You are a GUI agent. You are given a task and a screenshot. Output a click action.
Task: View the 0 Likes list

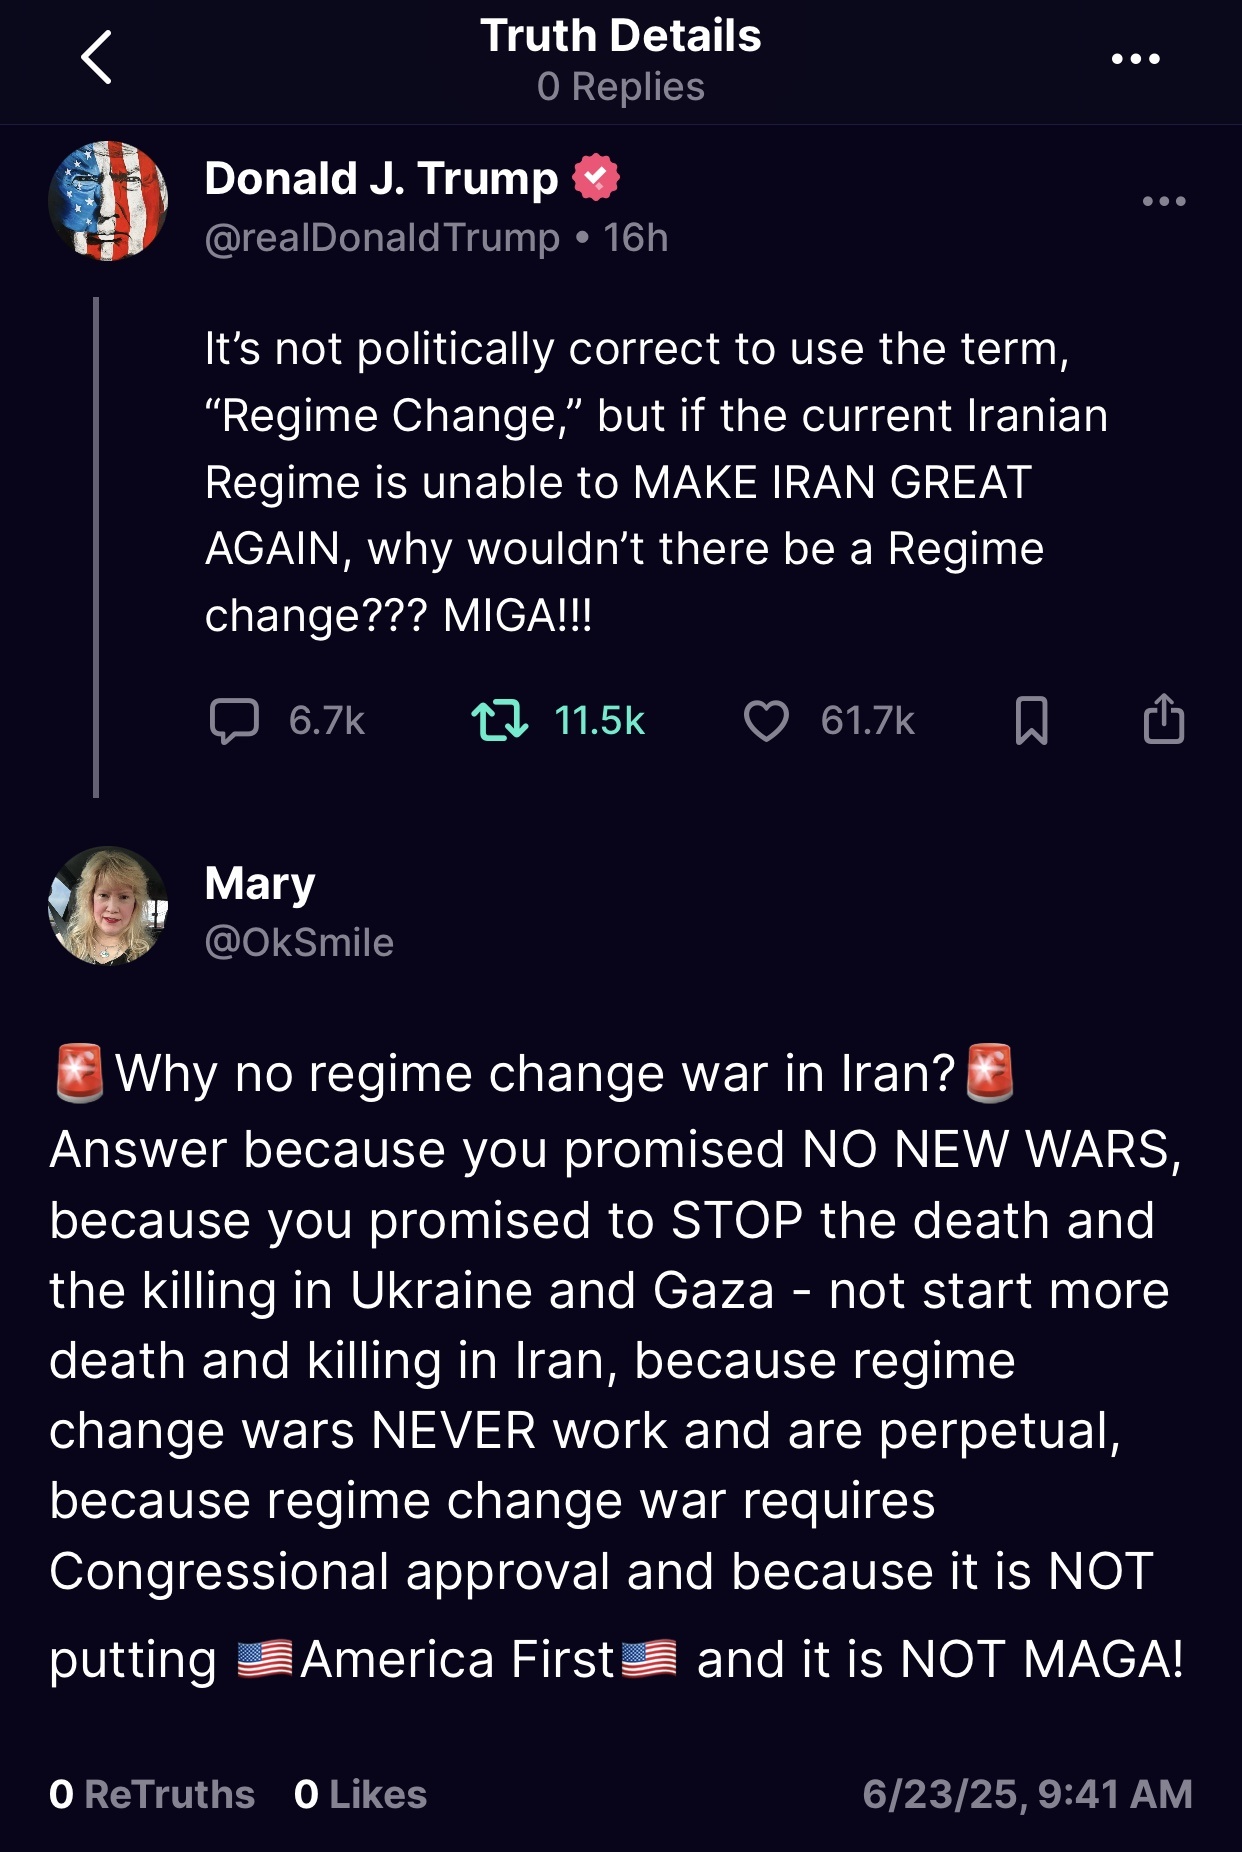pos(360,1794)
